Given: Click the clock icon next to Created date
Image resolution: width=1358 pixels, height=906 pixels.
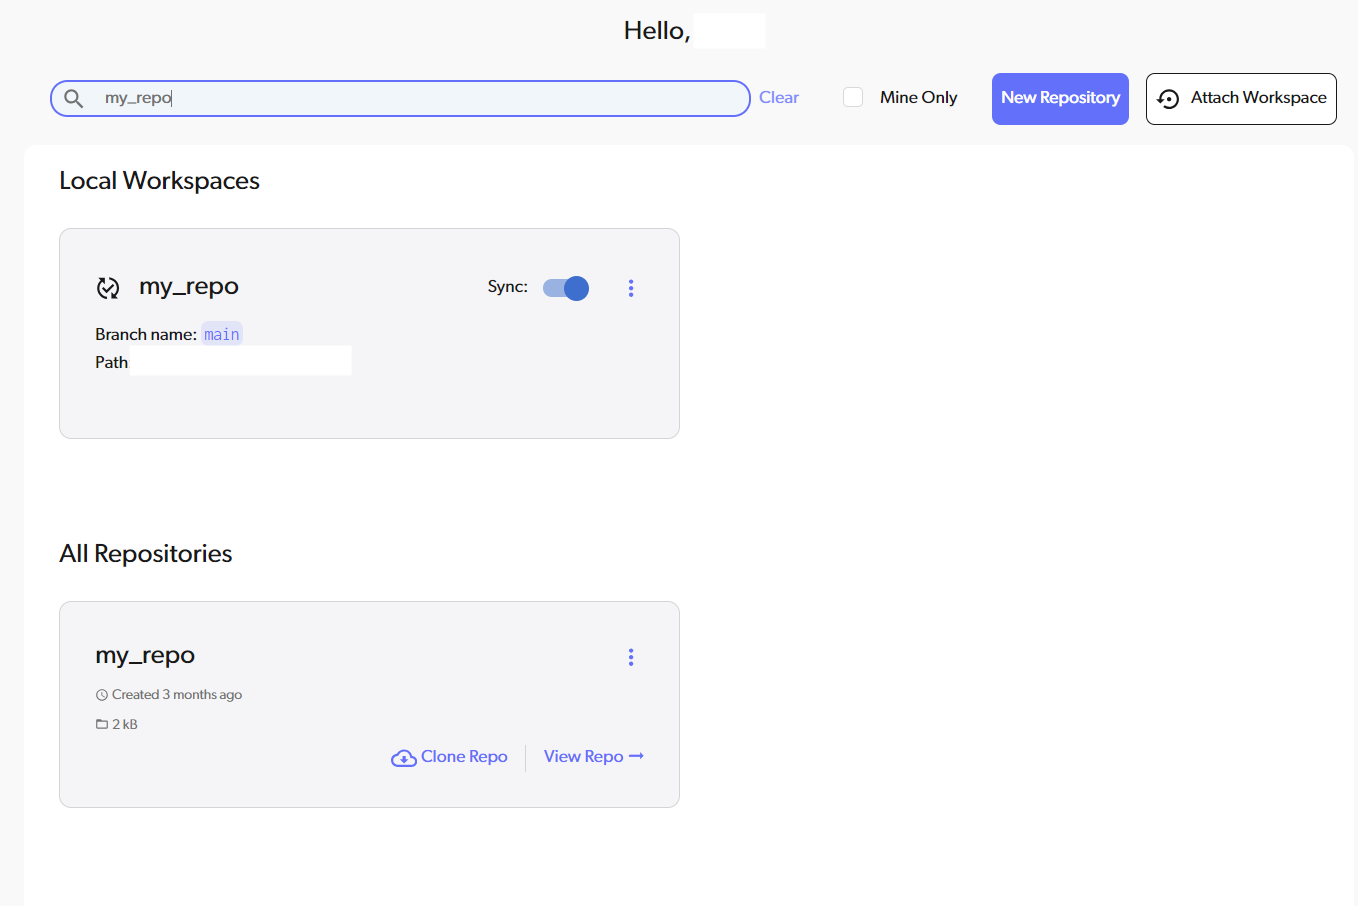Looking at the screenshot, I should click(x=102, y=695).
